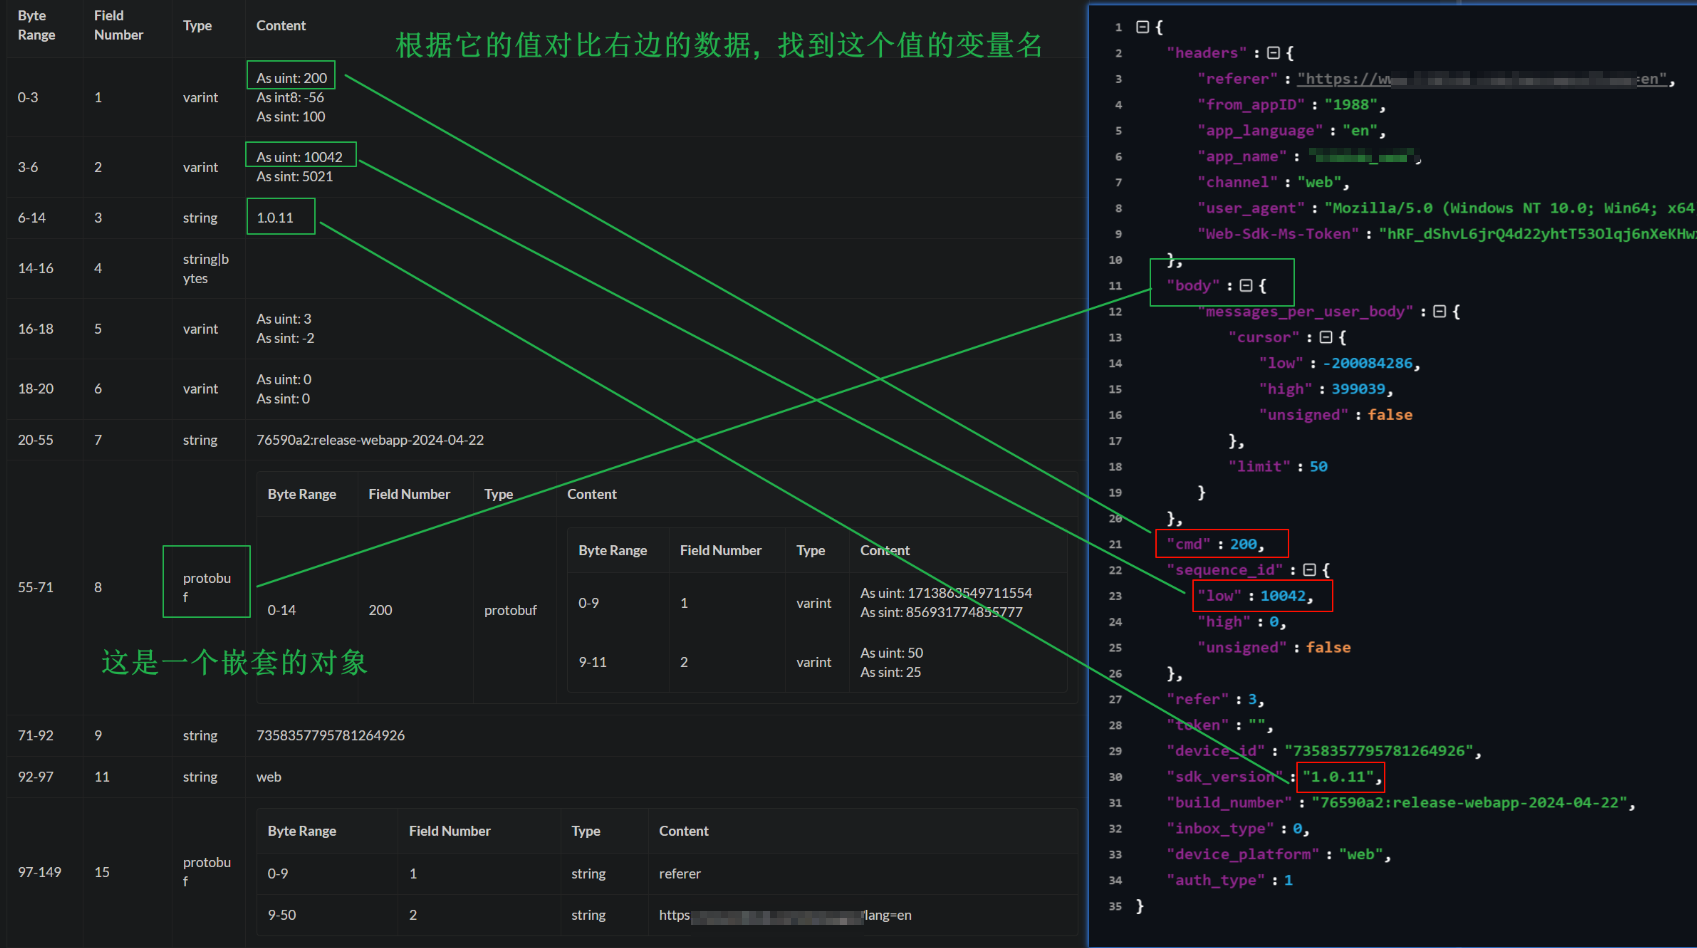
Task: Click the "app_language" key
Action: [1260, 131]
